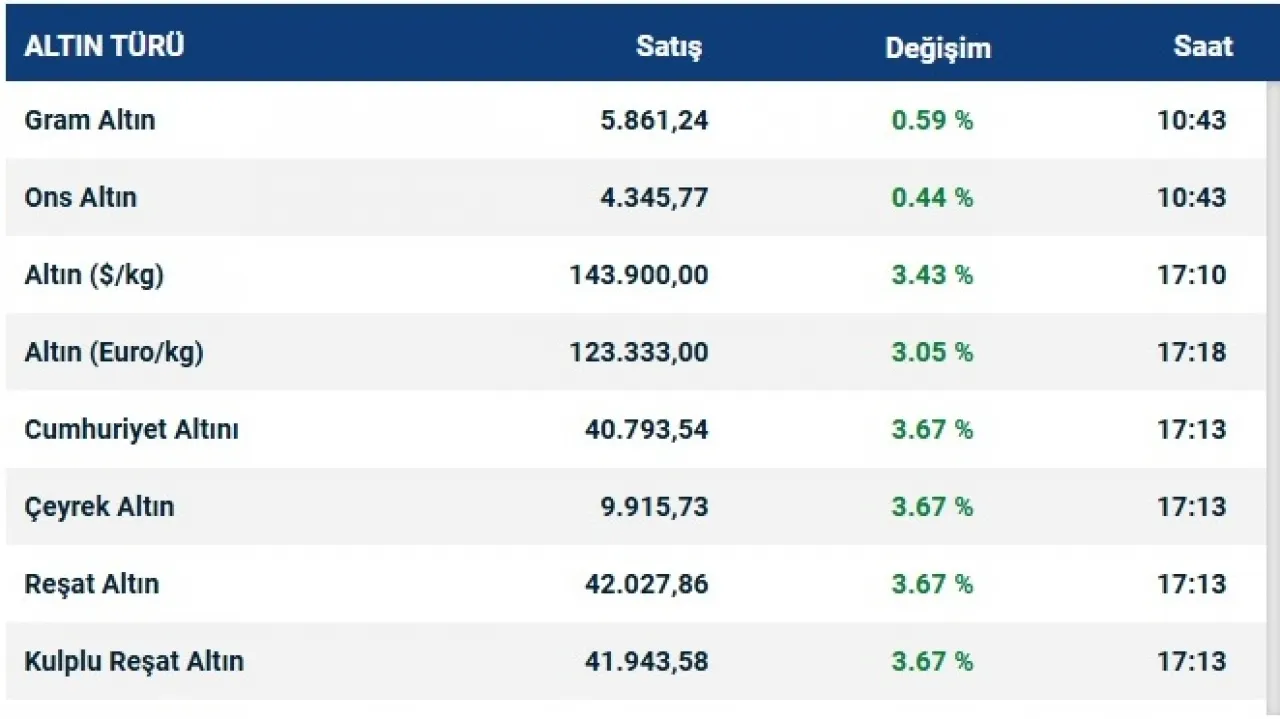Click the Reşat Altın row name
Image resolution: width=1280 pixels, height=719 pixels.
point(92,584)
